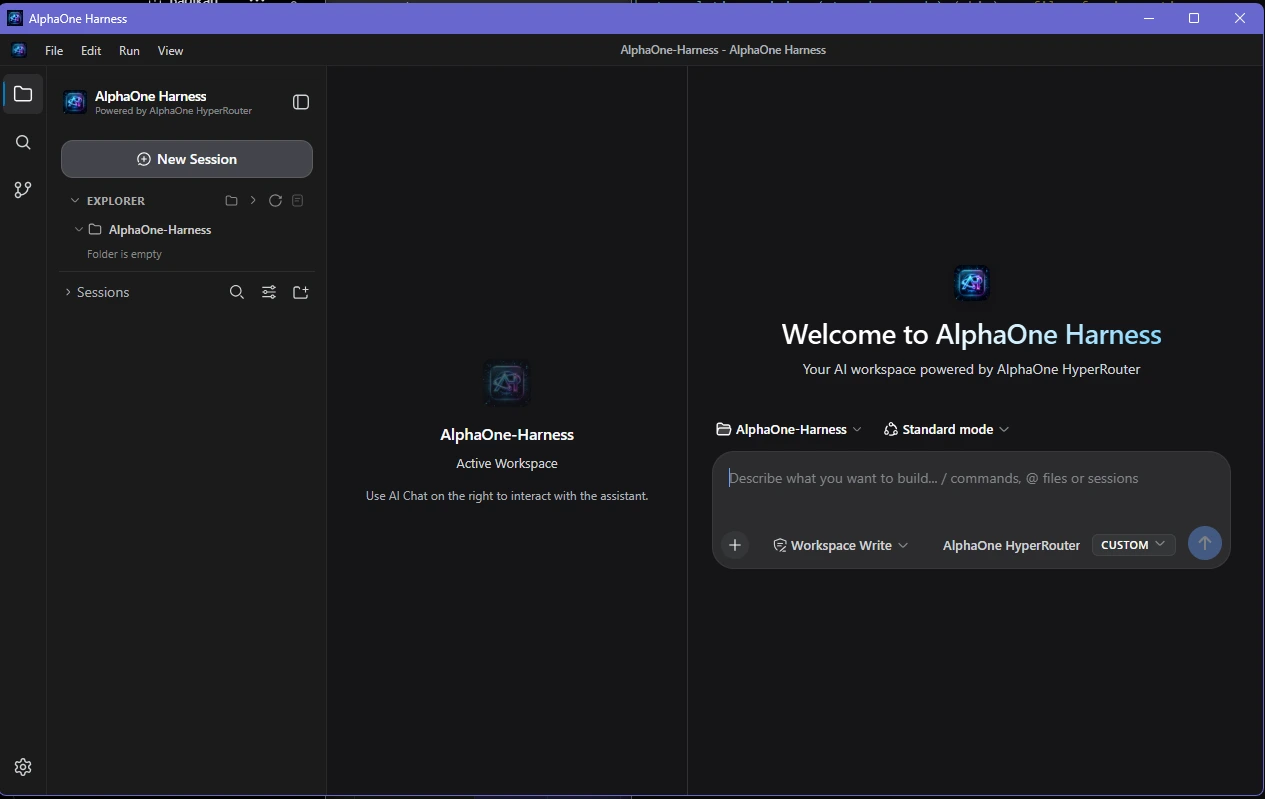Screen dimensions: 1265x799
Task: Create a new session folder icon
Action: [x=301, y=292]
